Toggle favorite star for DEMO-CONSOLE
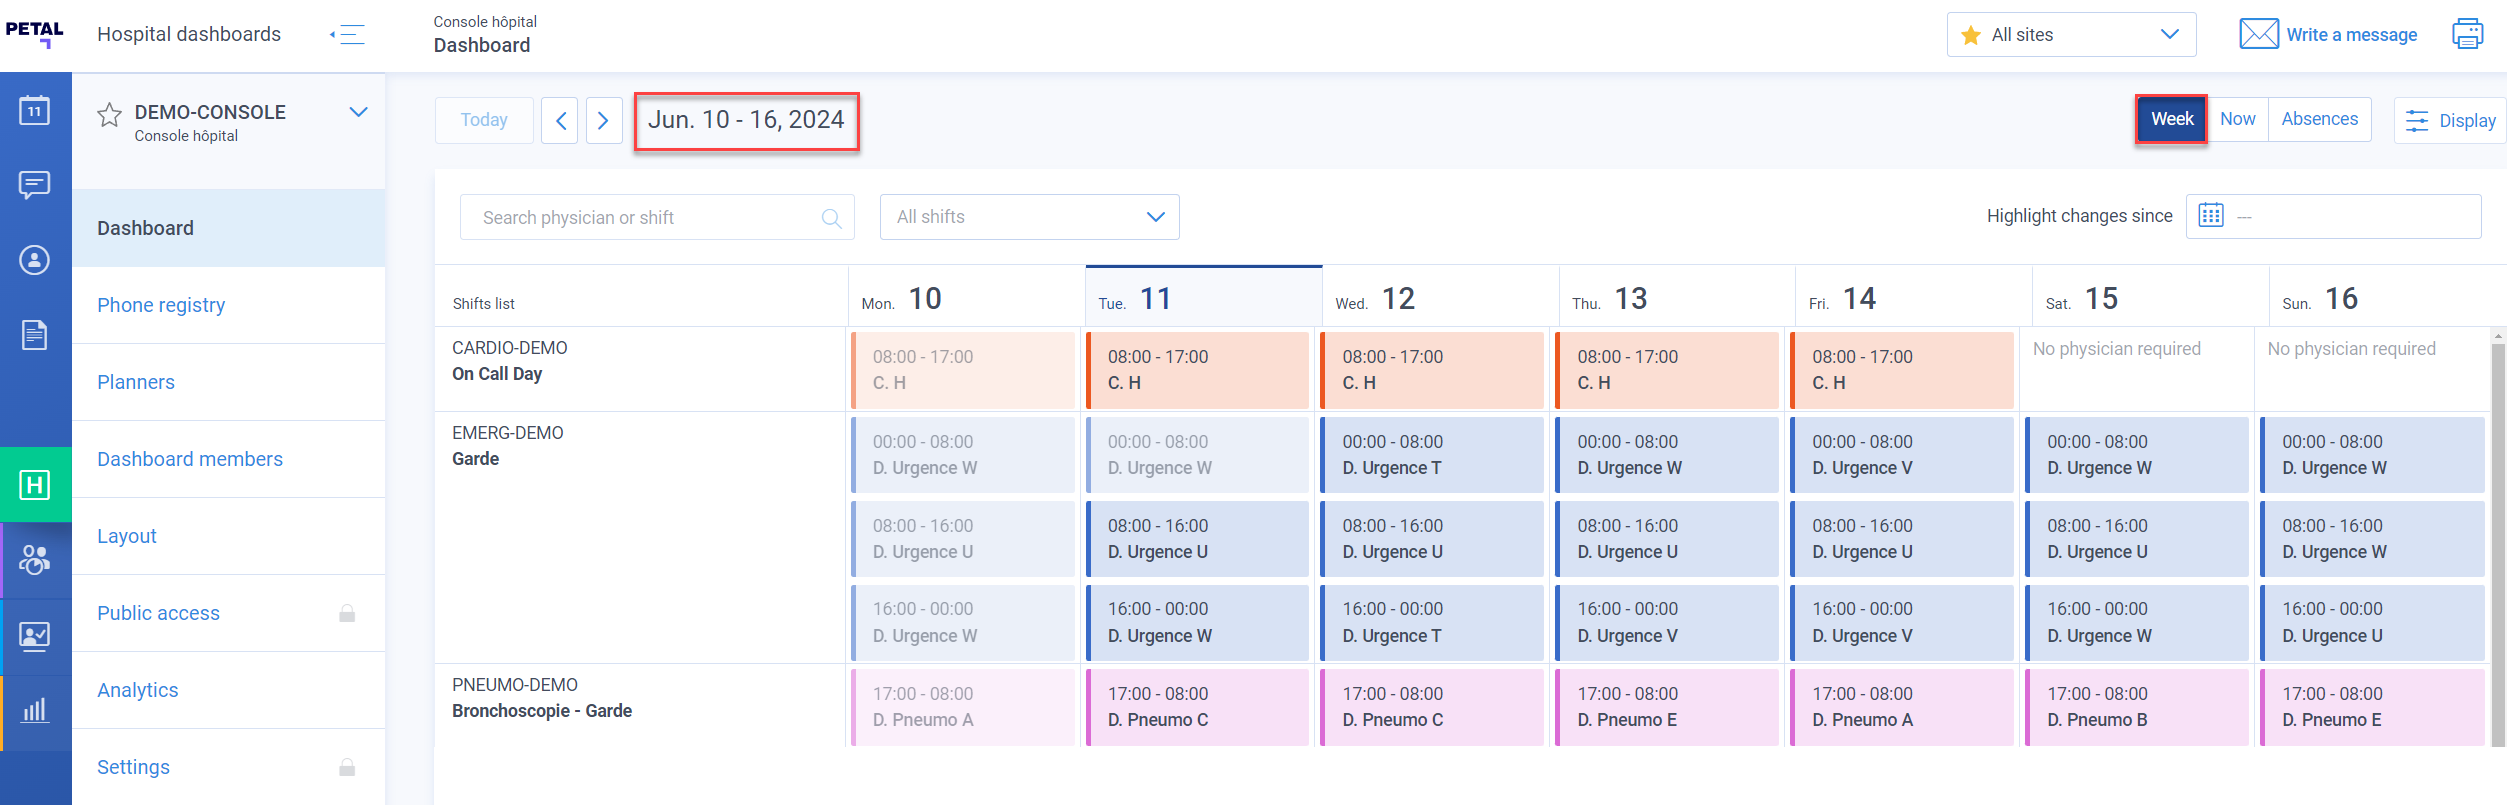The image size is (2507, 805). click(109, 115)
